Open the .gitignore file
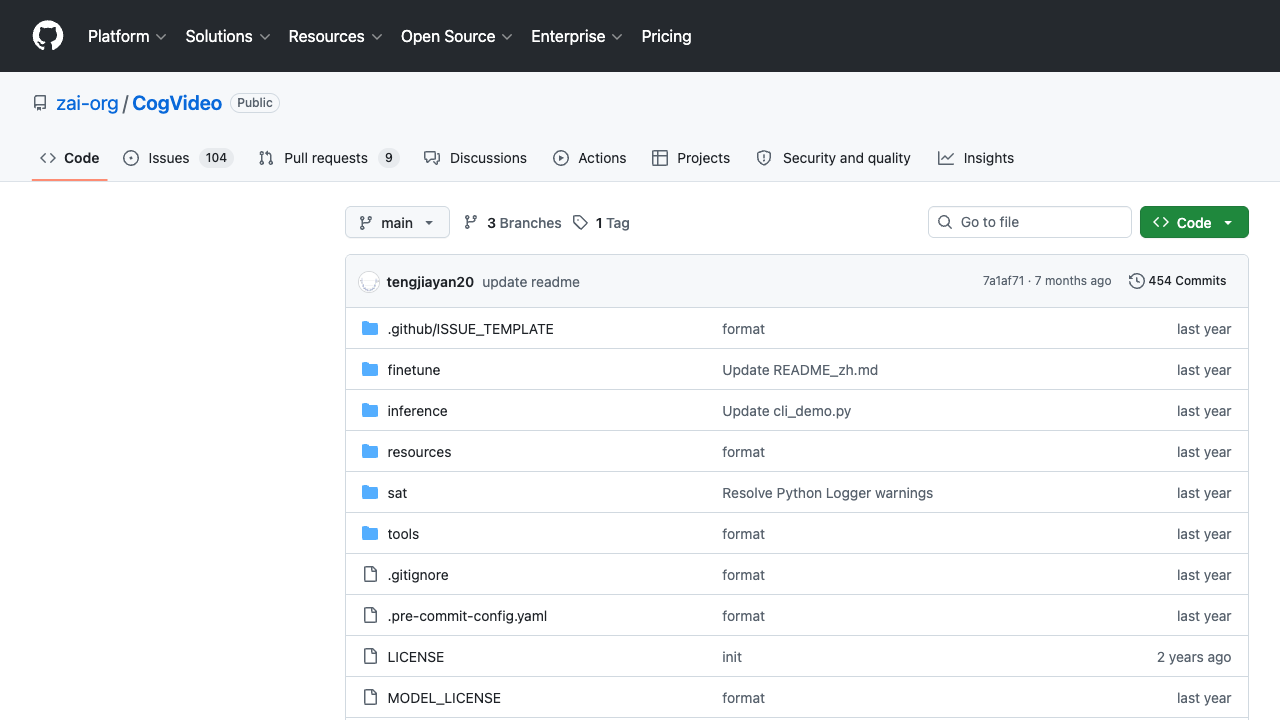 point(418,575)
